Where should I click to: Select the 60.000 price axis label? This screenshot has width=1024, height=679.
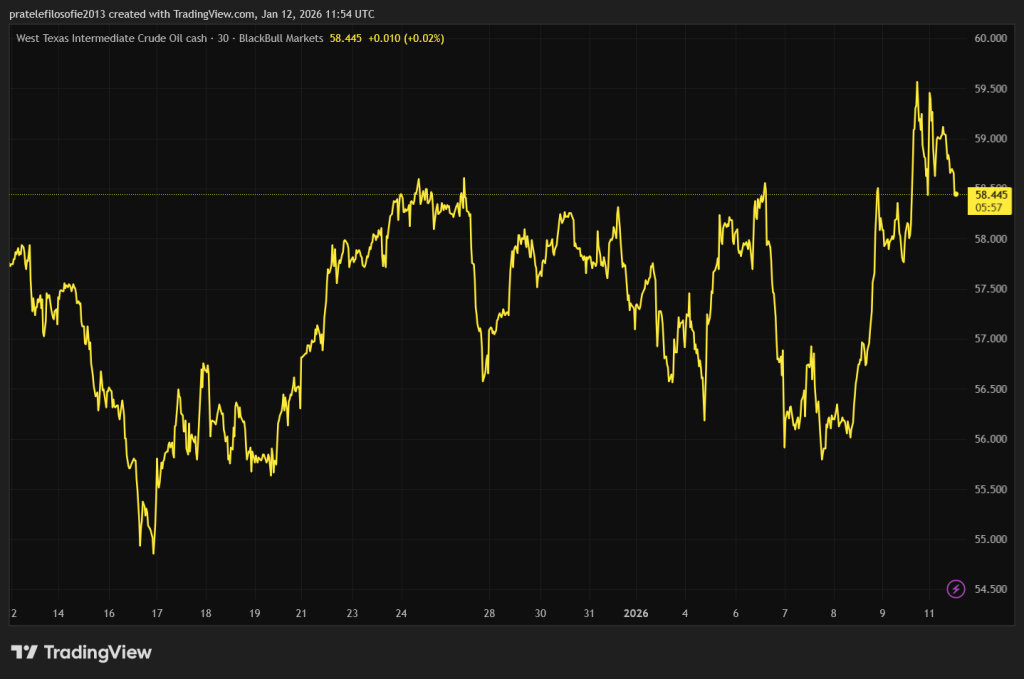(989, 38)
